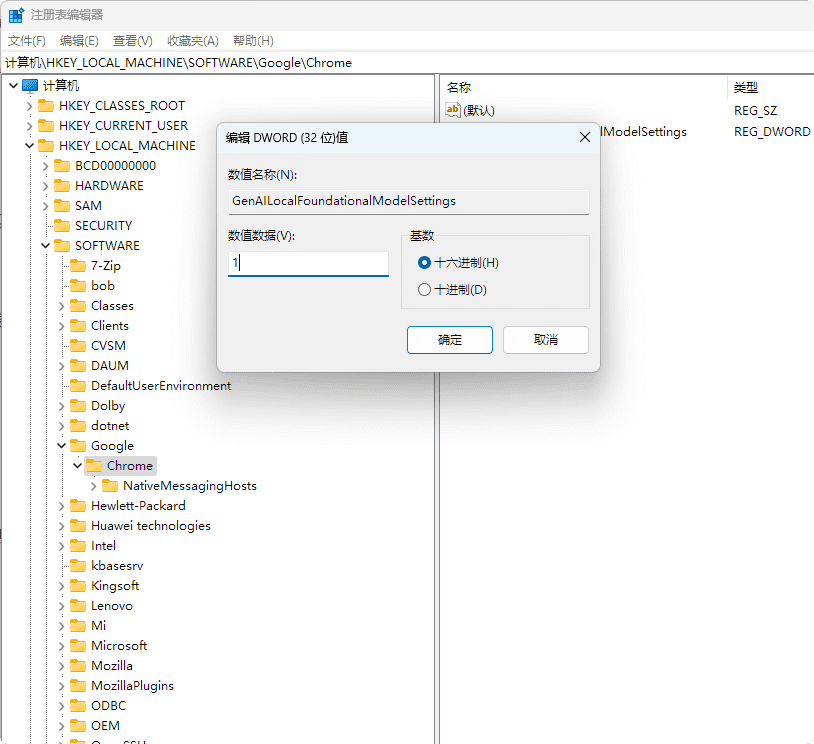The image size is (814, 744).
Task: Click the HKEY_LOCAL_MACHINE folder icon
Action: 46,146
